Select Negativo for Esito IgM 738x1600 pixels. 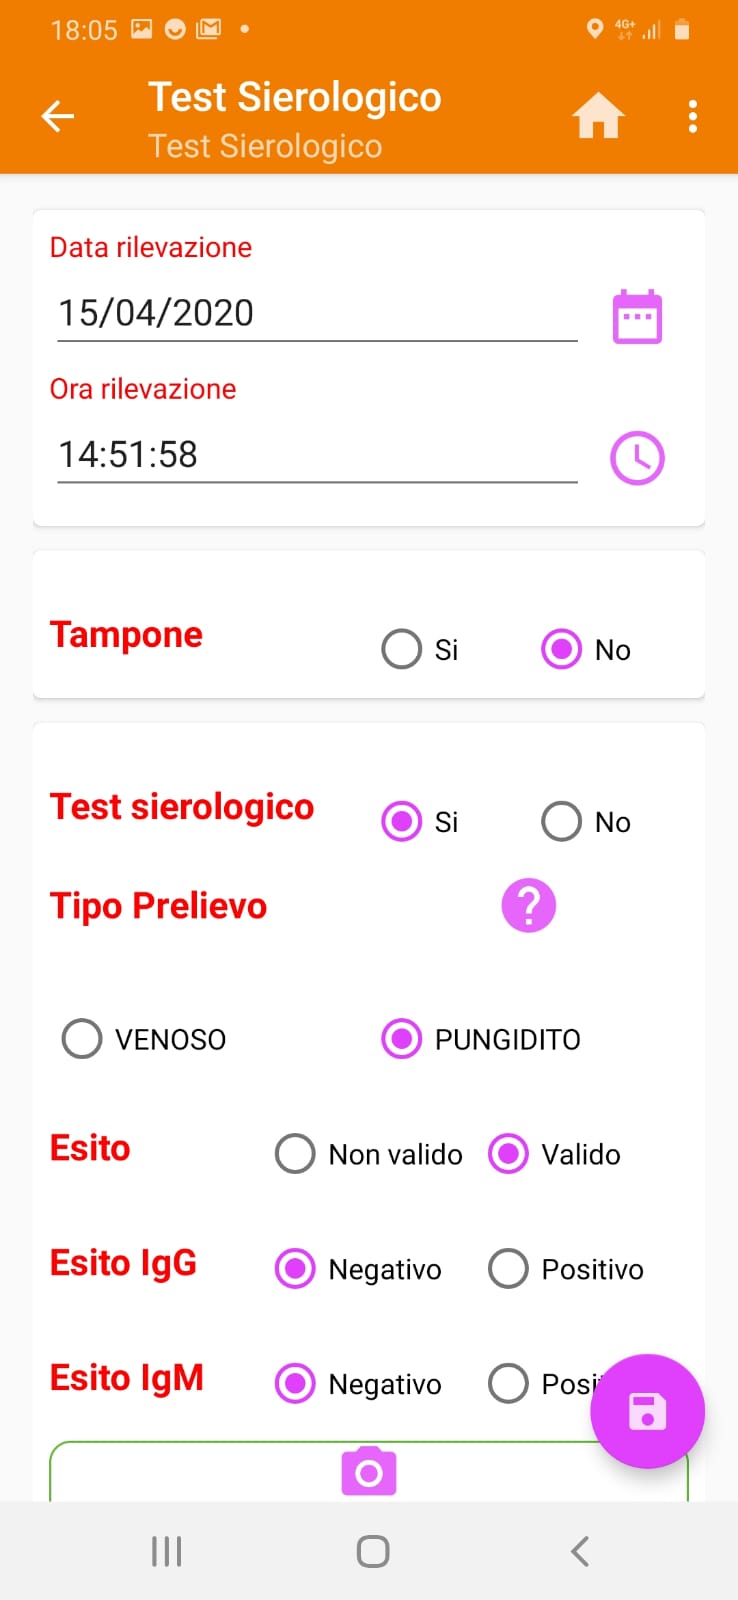pyautogui.click(x=295, y=1384)
